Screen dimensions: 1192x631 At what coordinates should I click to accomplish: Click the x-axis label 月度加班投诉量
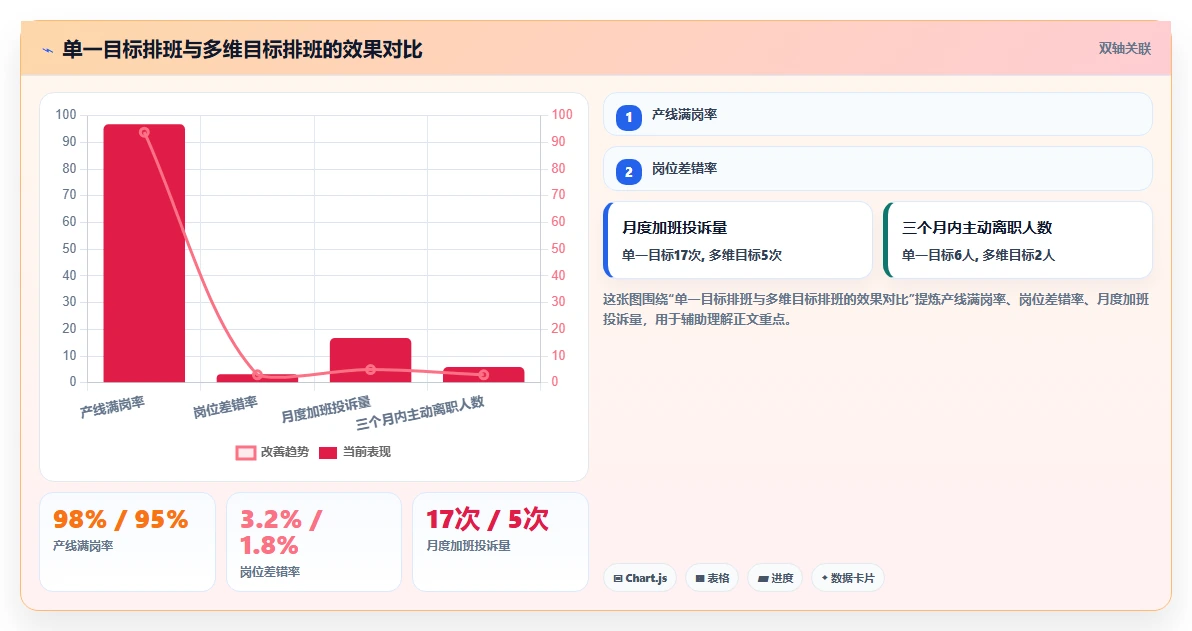tap(326, 410)
